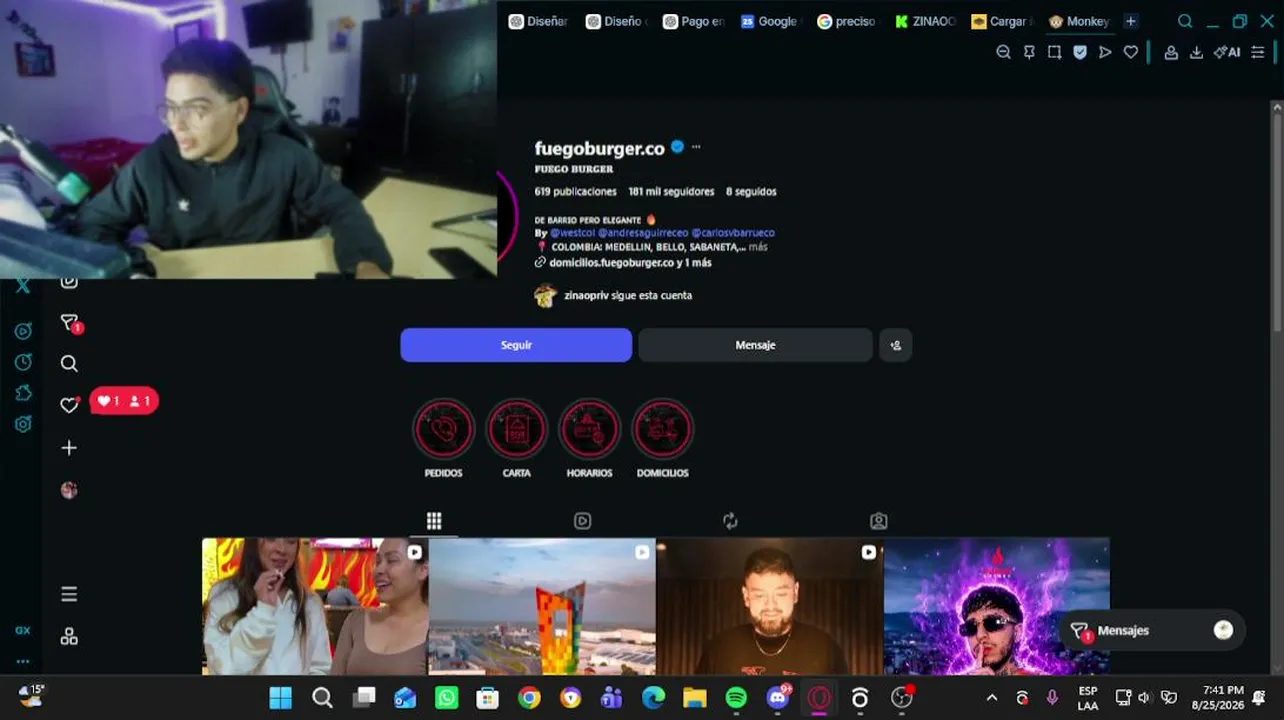Search open tabs with magnifier icon
This screenshot has height=720, width=1284.
point(1185,21)
